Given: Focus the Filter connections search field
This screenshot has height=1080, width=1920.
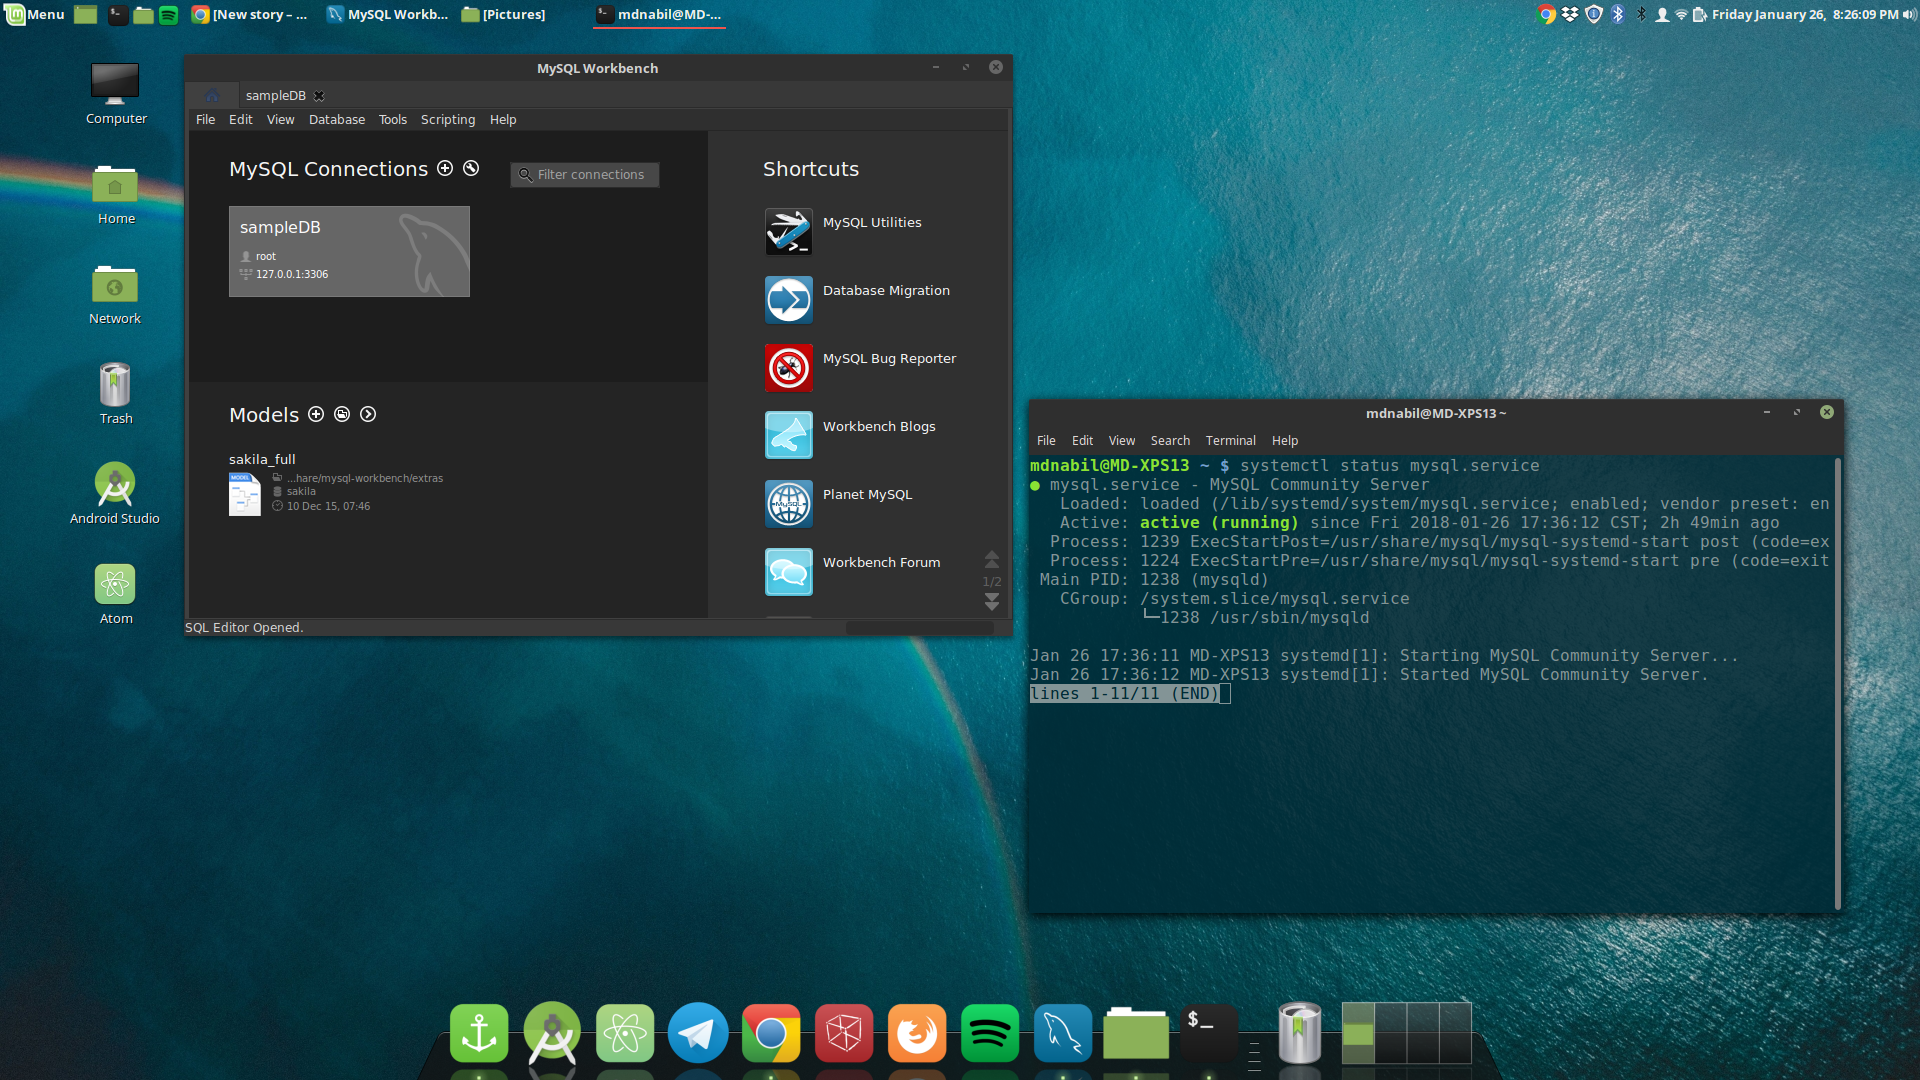Looking at the screenshot, I should pyautogui.click(x=585, y=175).
